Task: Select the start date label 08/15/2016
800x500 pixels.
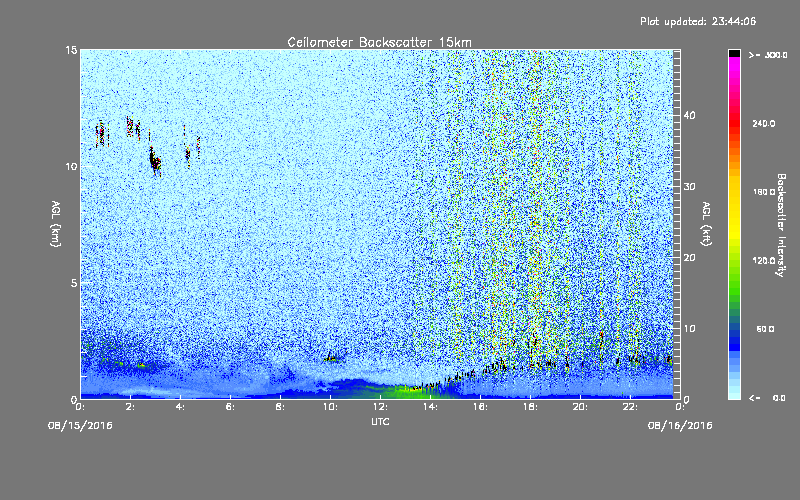Action: [x=80, y=426]
